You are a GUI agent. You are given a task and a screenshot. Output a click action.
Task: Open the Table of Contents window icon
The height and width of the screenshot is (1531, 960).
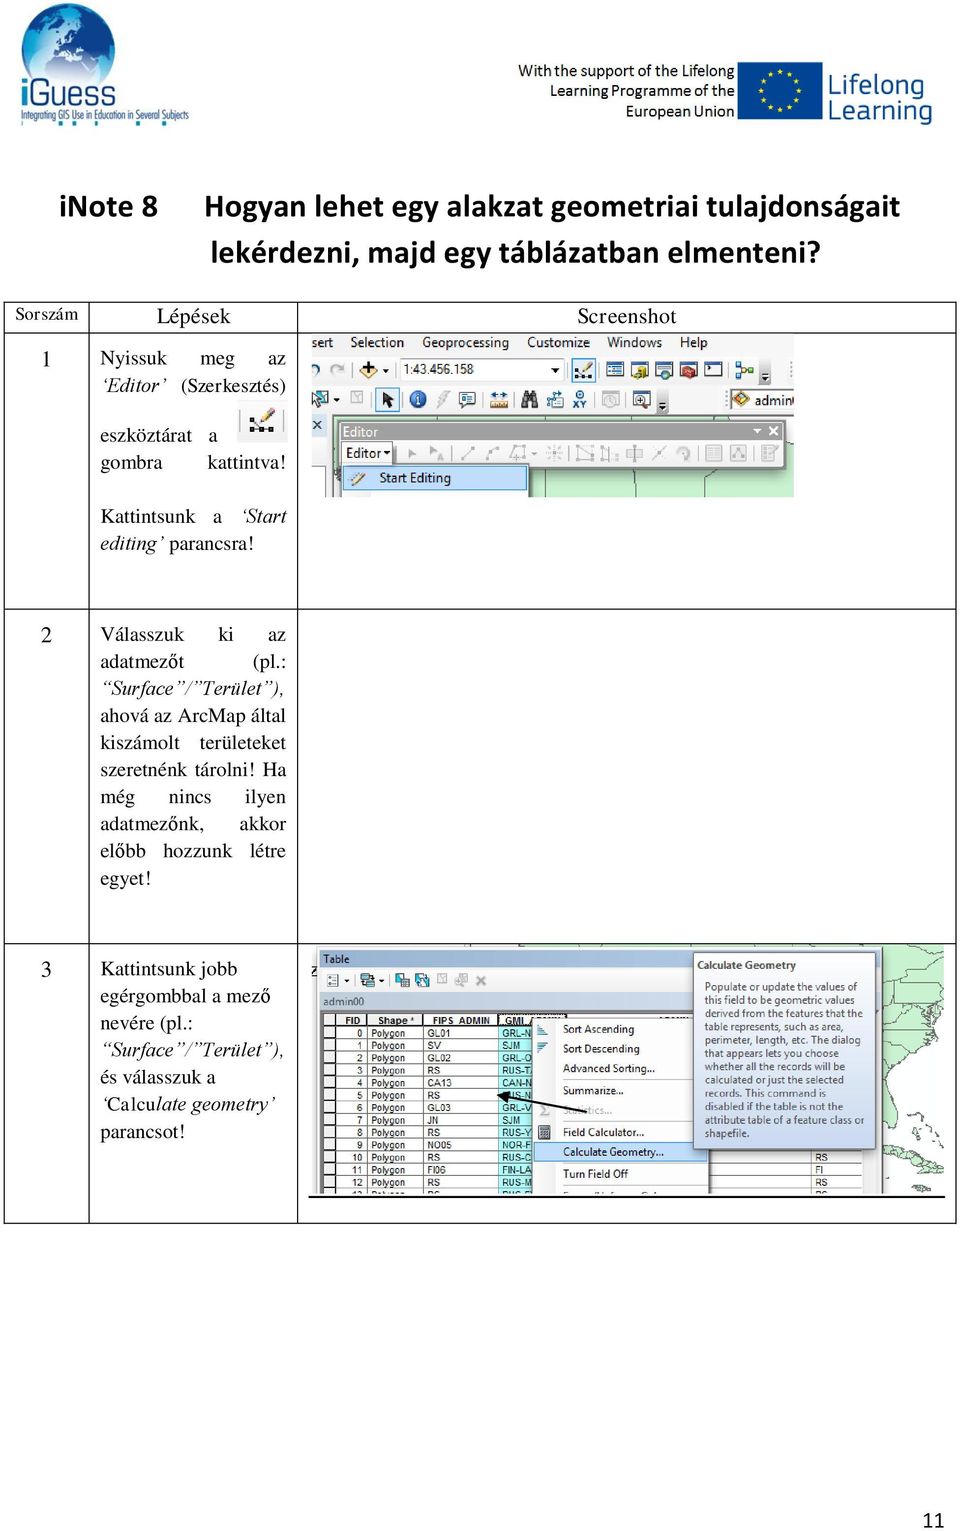(615, 370)
